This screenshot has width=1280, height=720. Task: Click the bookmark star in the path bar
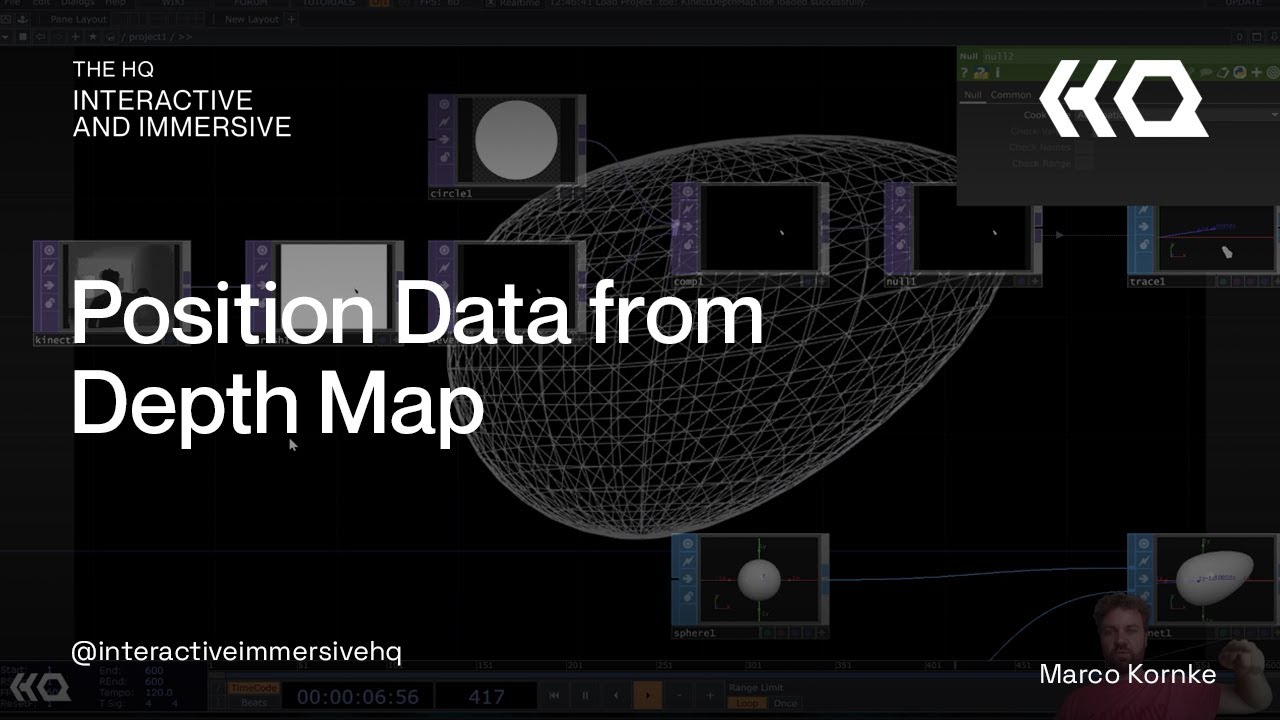93,37
